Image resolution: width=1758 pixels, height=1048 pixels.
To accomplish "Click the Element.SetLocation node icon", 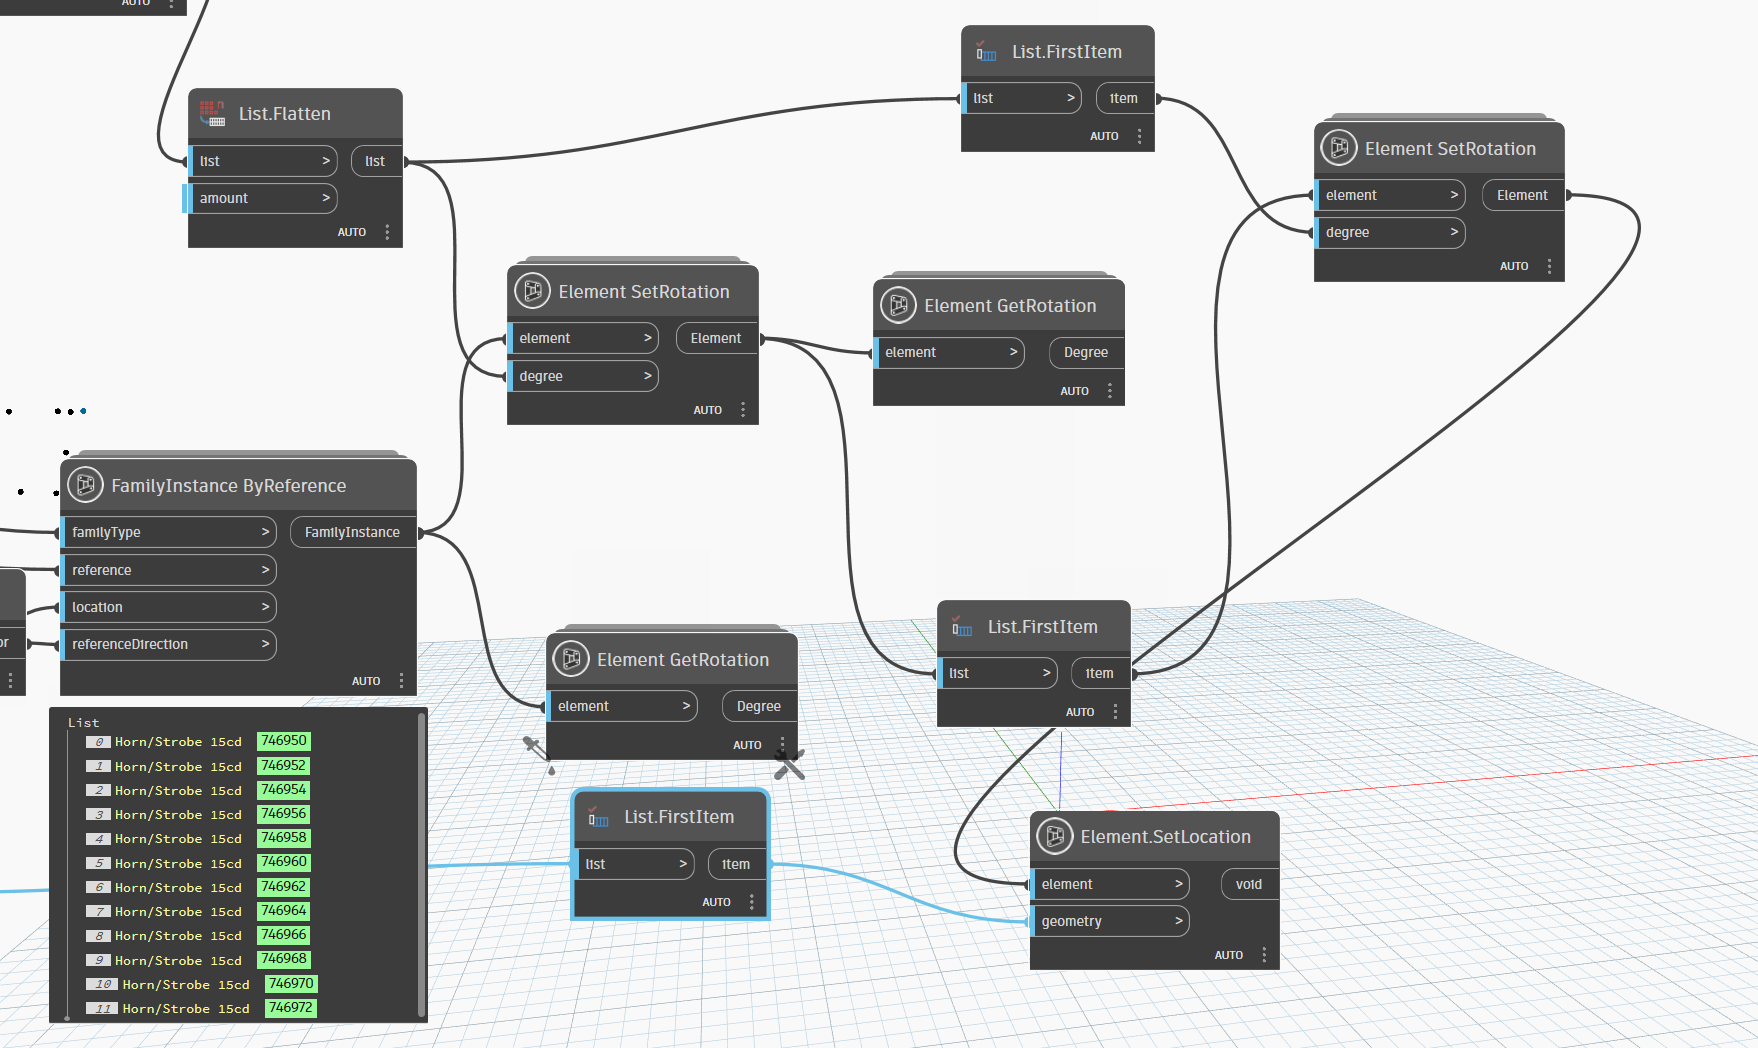I will click(1055, 836).
